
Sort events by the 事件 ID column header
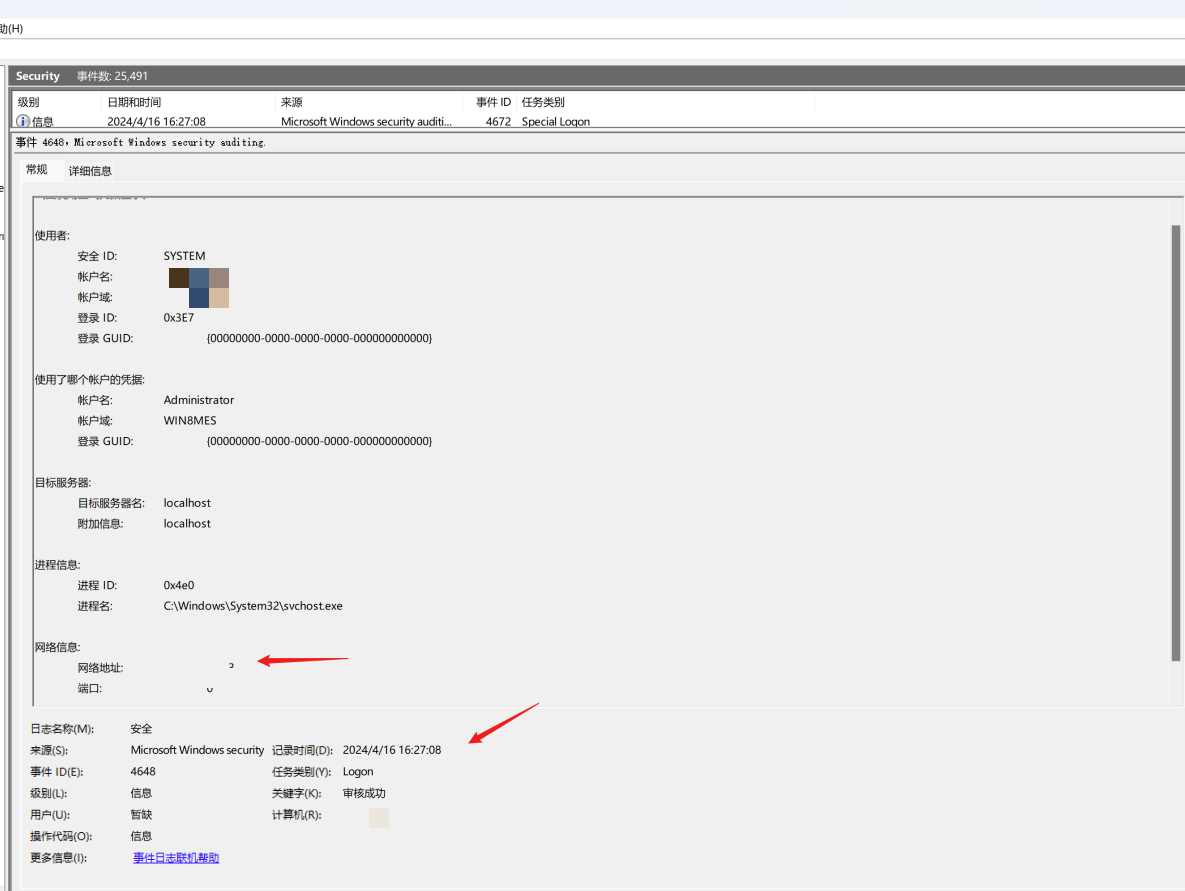pos(493,102)
